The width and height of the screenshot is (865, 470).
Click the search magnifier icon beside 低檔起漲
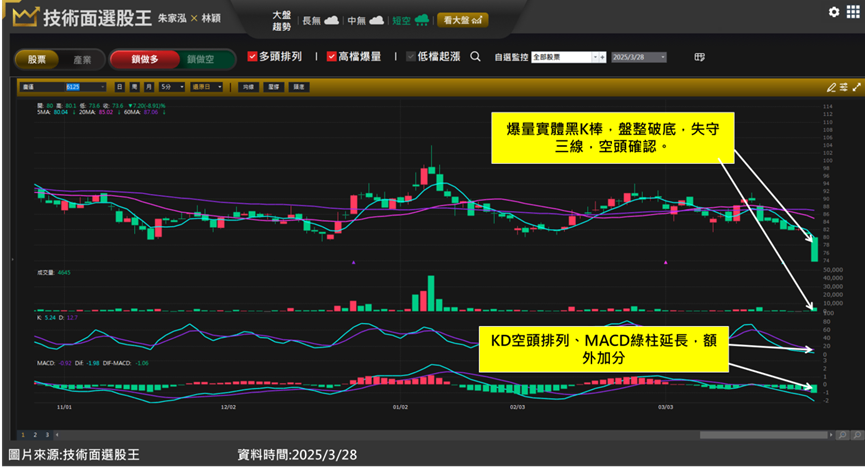coord(475,56)
